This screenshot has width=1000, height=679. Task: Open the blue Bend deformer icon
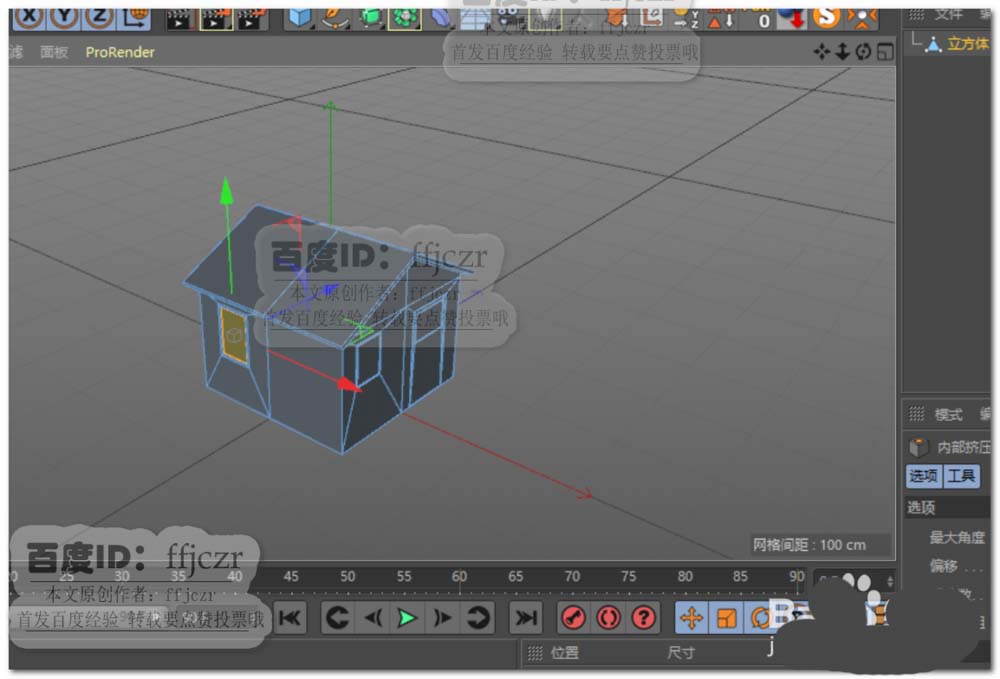pos(439,18)
